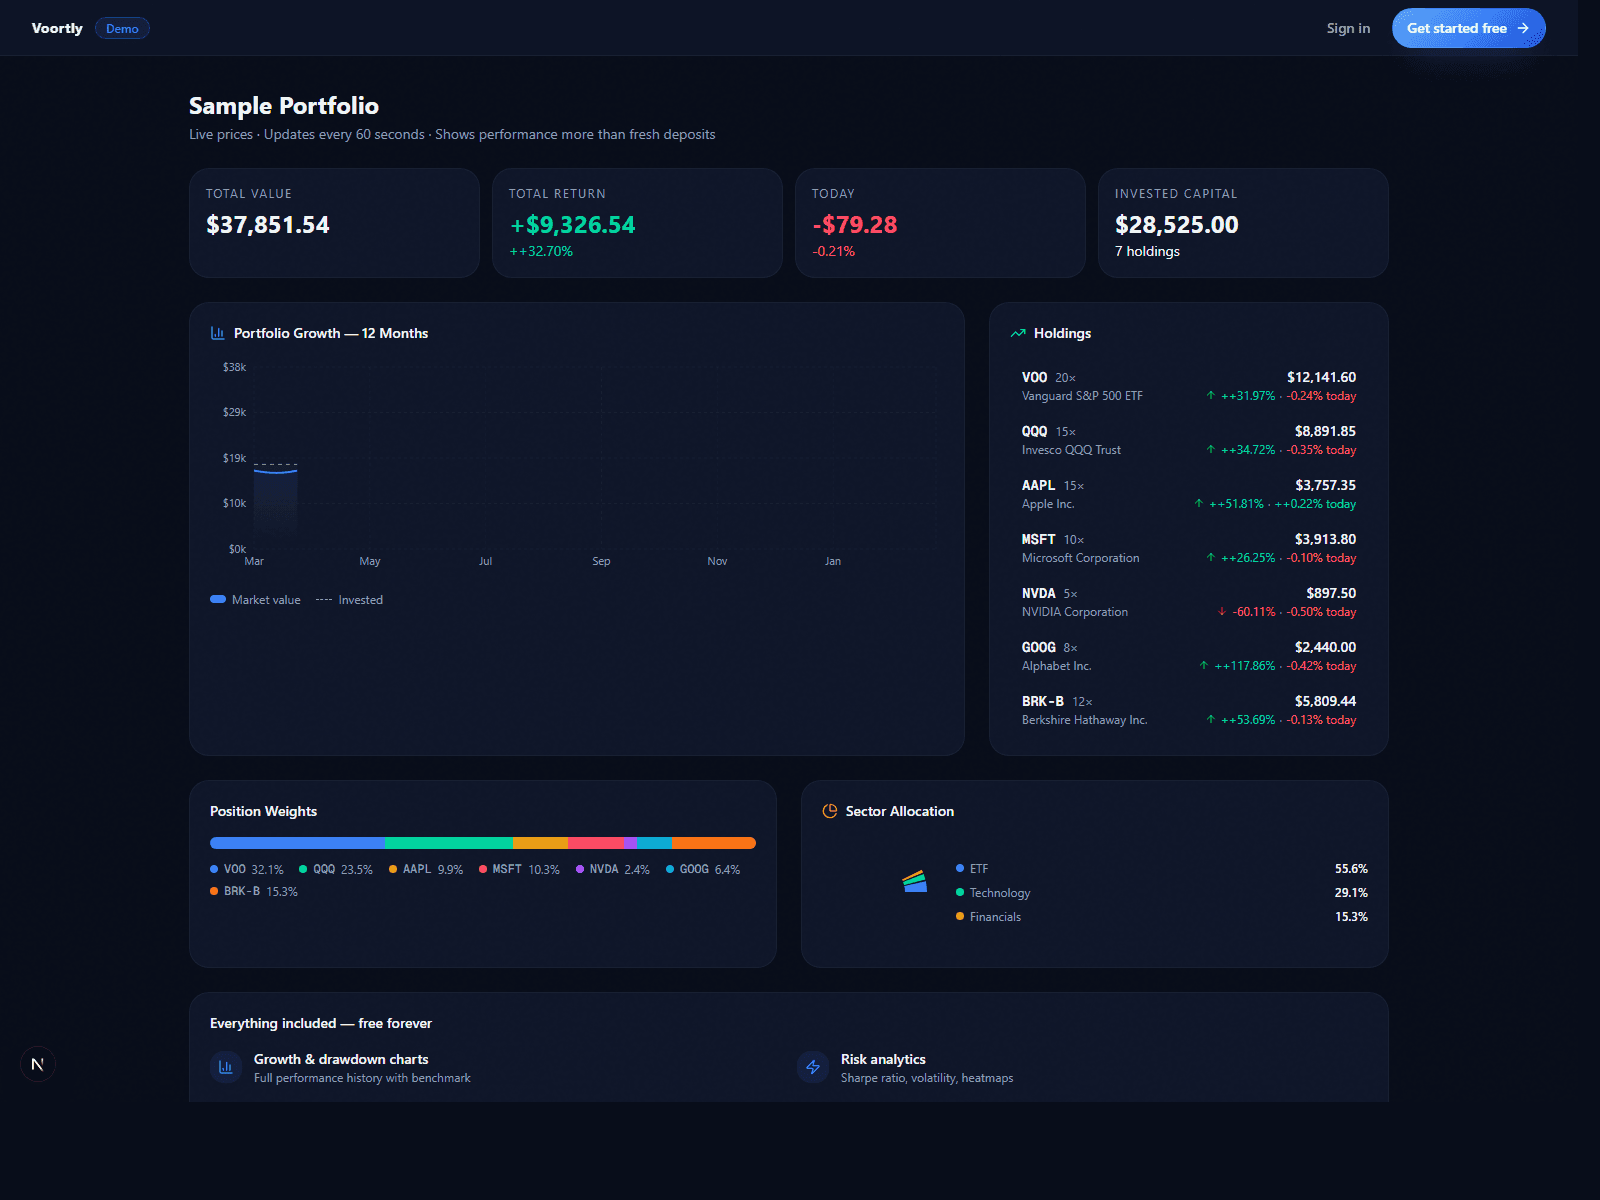1600x1200 pixels.
Task: Toggle the Invested legend entry
Action: coord(349,599)
